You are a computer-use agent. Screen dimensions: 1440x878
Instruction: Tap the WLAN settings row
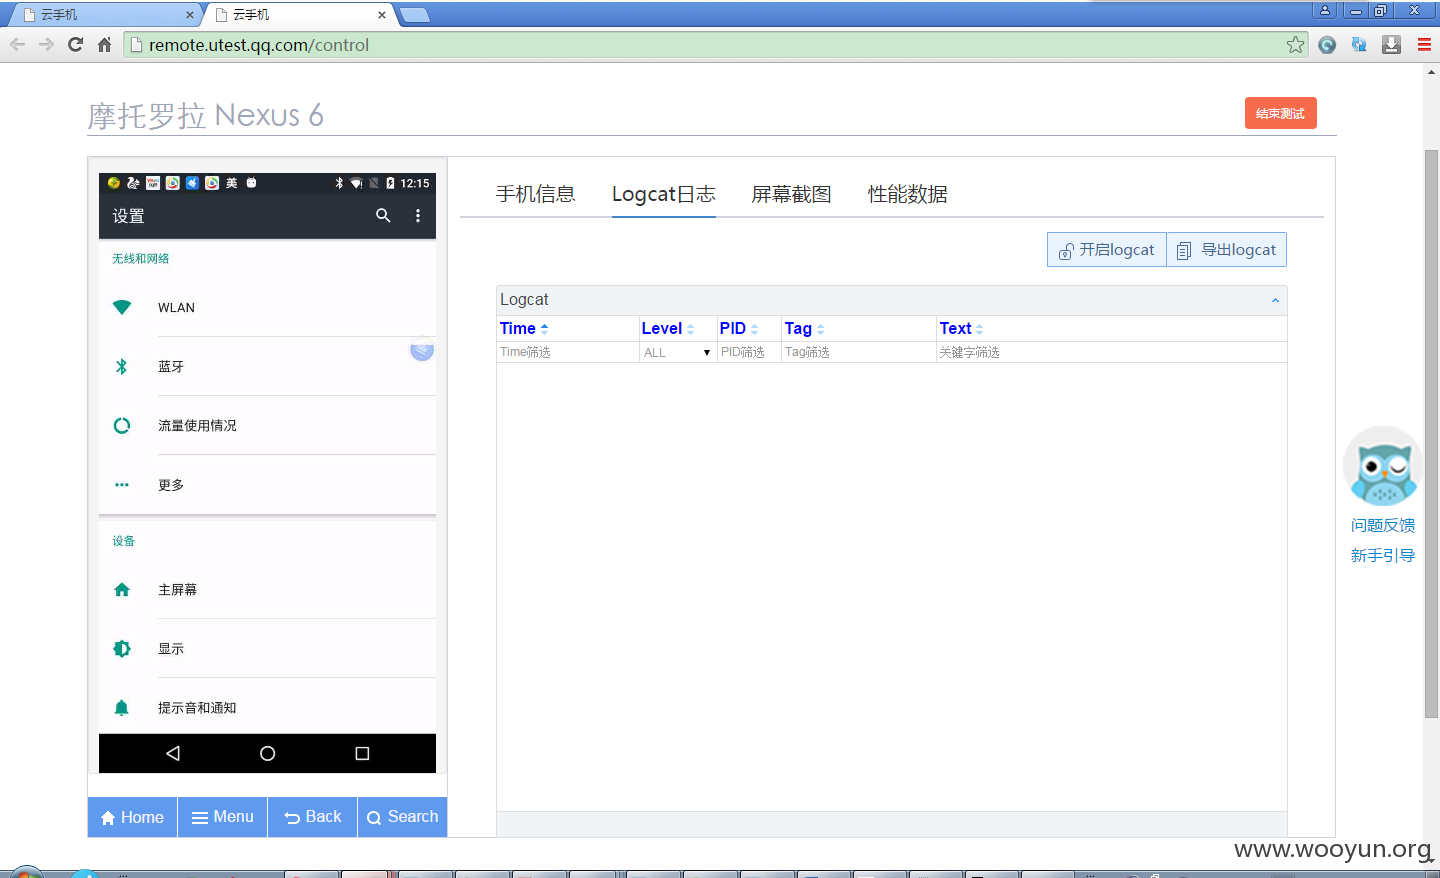tap(267, 307)
